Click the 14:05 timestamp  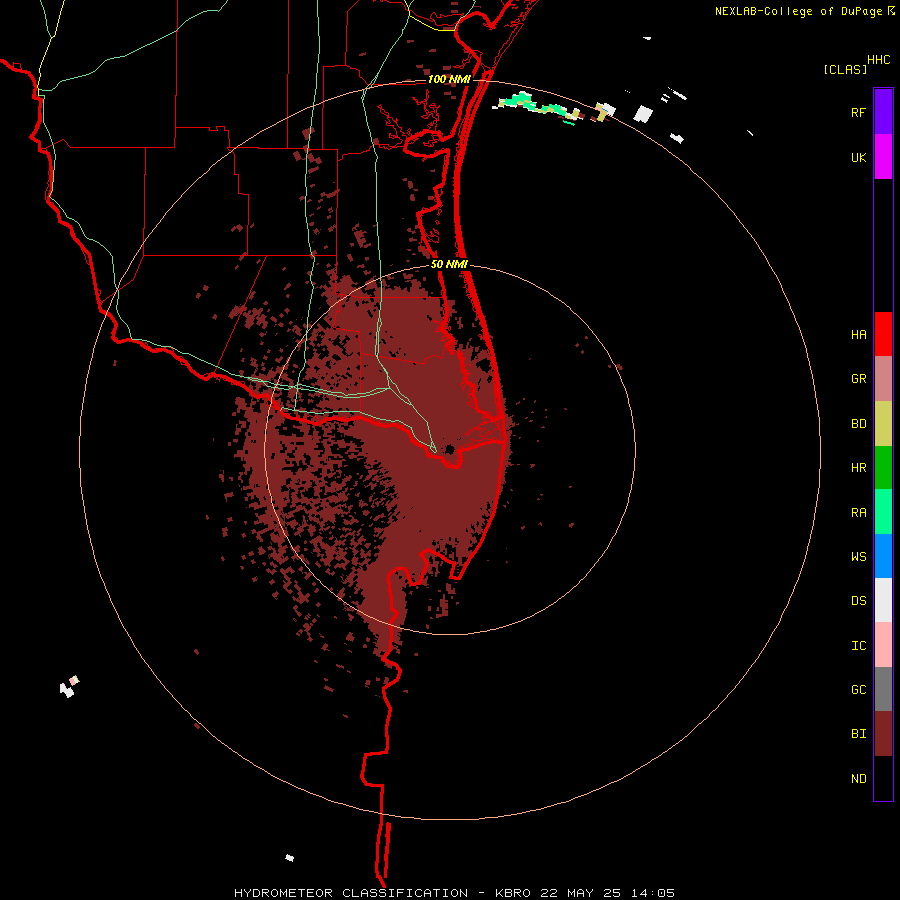click(x=652, y=893)
